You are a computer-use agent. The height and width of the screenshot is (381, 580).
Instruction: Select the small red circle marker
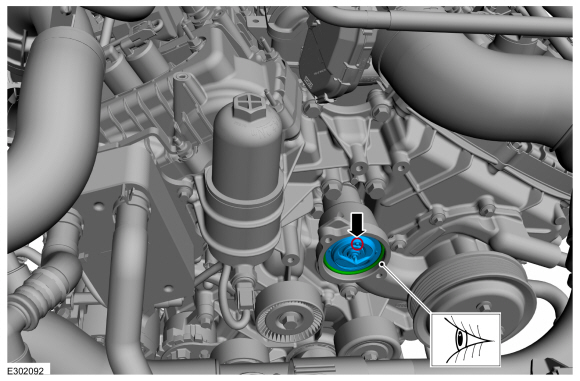pos(357,244)
